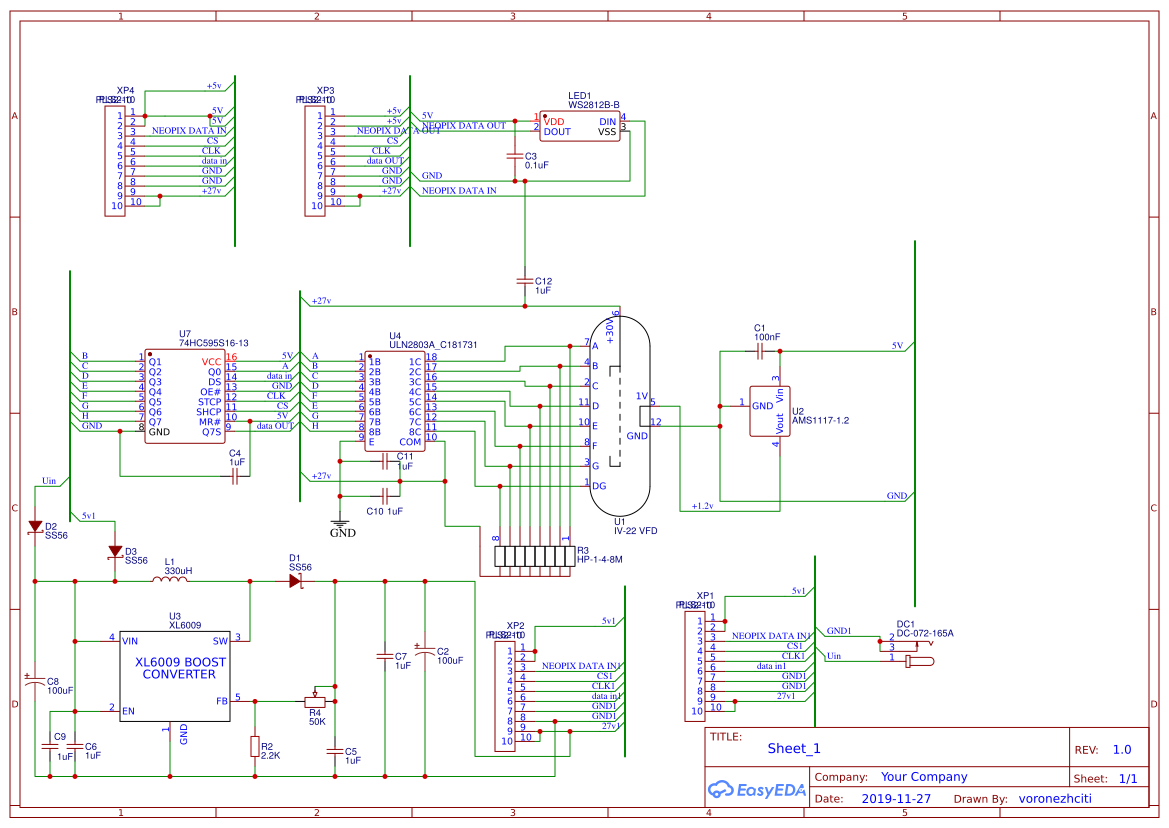Select the EasyEDA cloud logo
Viewport: 1169px width, 828px height.
point(757,790)
